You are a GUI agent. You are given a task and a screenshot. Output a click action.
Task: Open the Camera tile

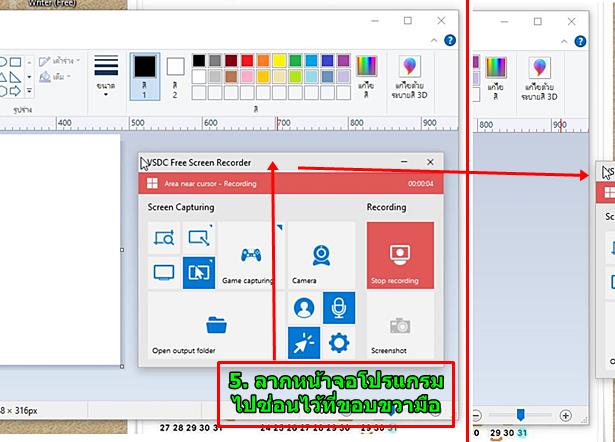321,255
